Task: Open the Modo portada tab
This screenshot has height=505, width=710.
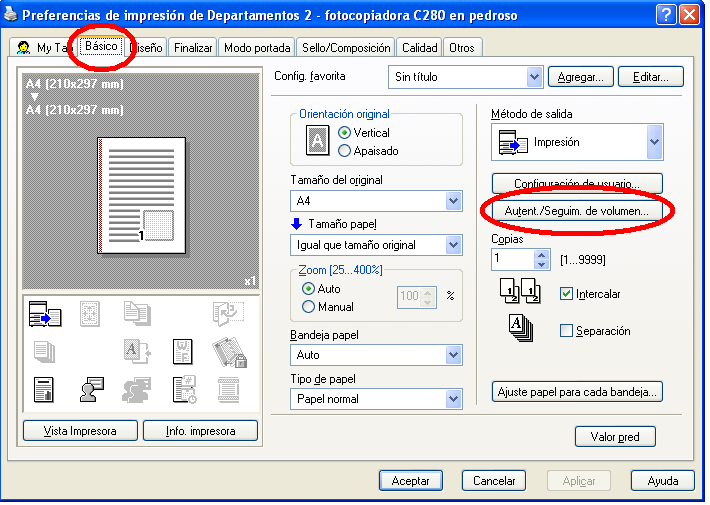Action: 257,48
